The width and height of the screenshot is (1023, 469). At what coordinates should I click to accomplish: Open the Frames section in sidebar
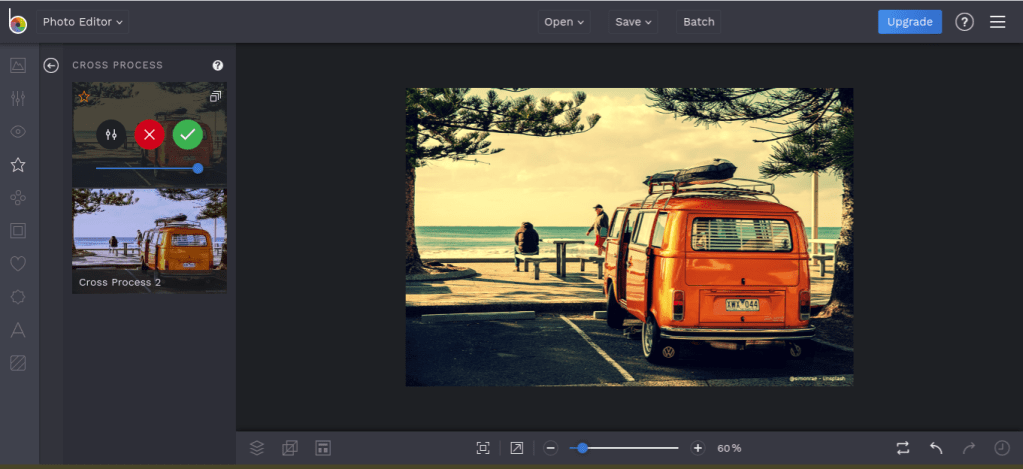click(18, 231)
